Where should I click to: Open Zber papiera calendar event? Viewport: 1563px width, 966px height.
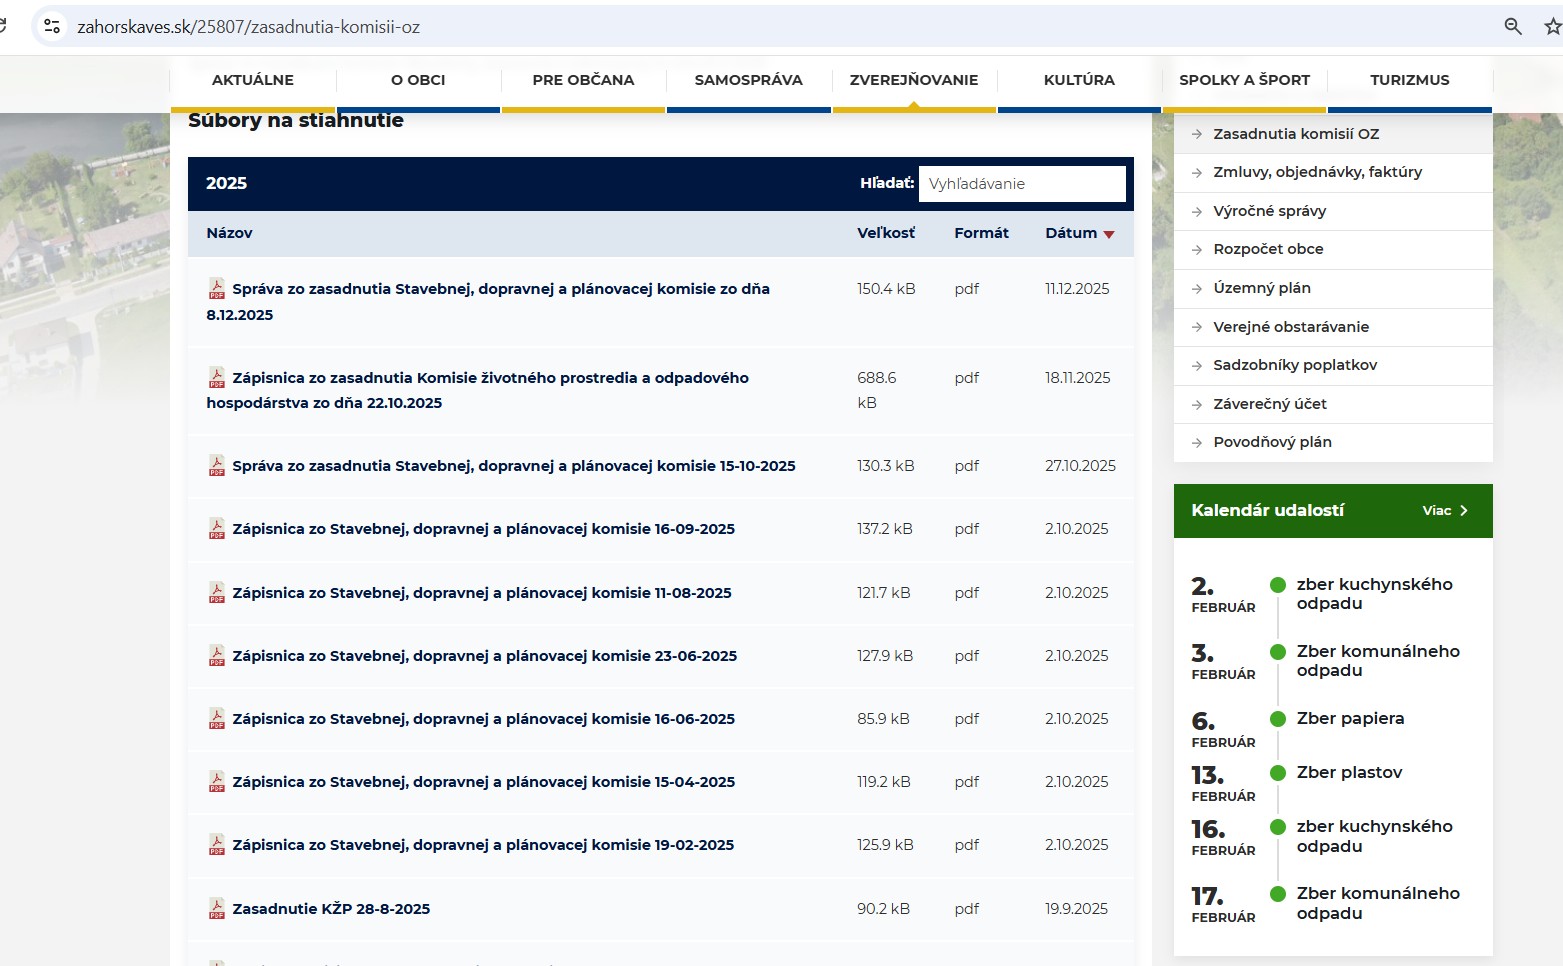[x=1350, y=718]
